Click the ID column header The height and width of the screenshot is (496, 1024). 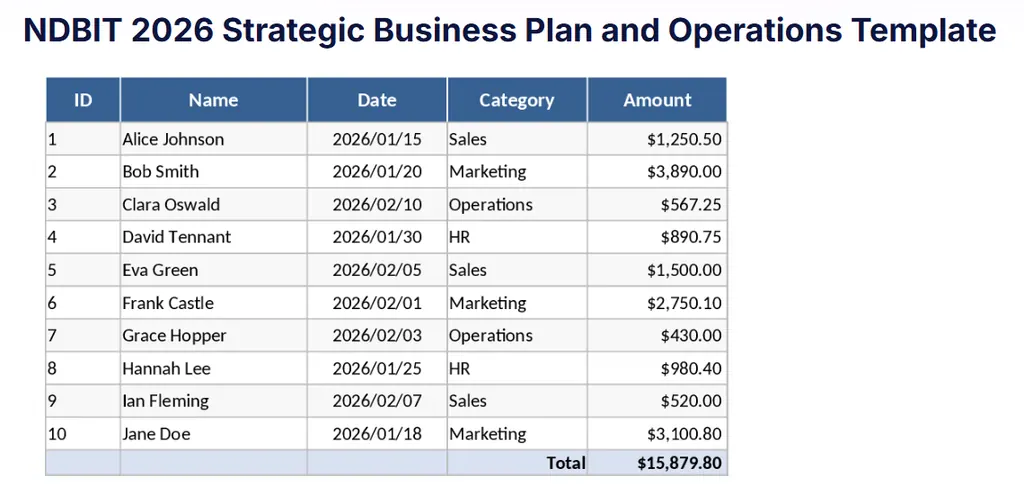83,100
